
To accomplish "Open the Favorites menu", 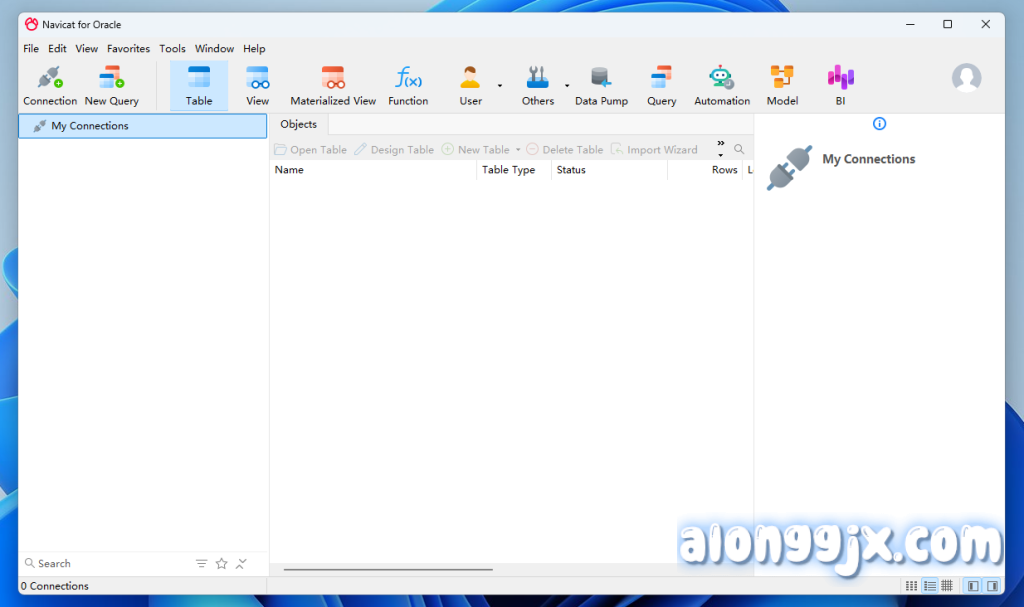I will (128, 48).
